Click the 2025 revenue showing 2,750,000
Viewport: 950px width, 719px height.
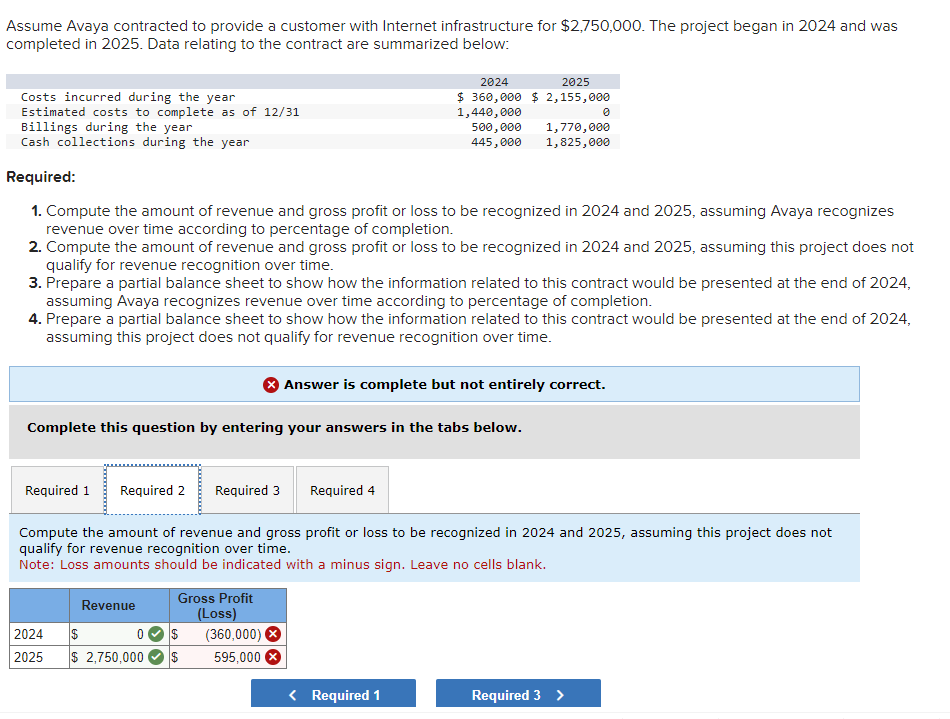(110, 657)
